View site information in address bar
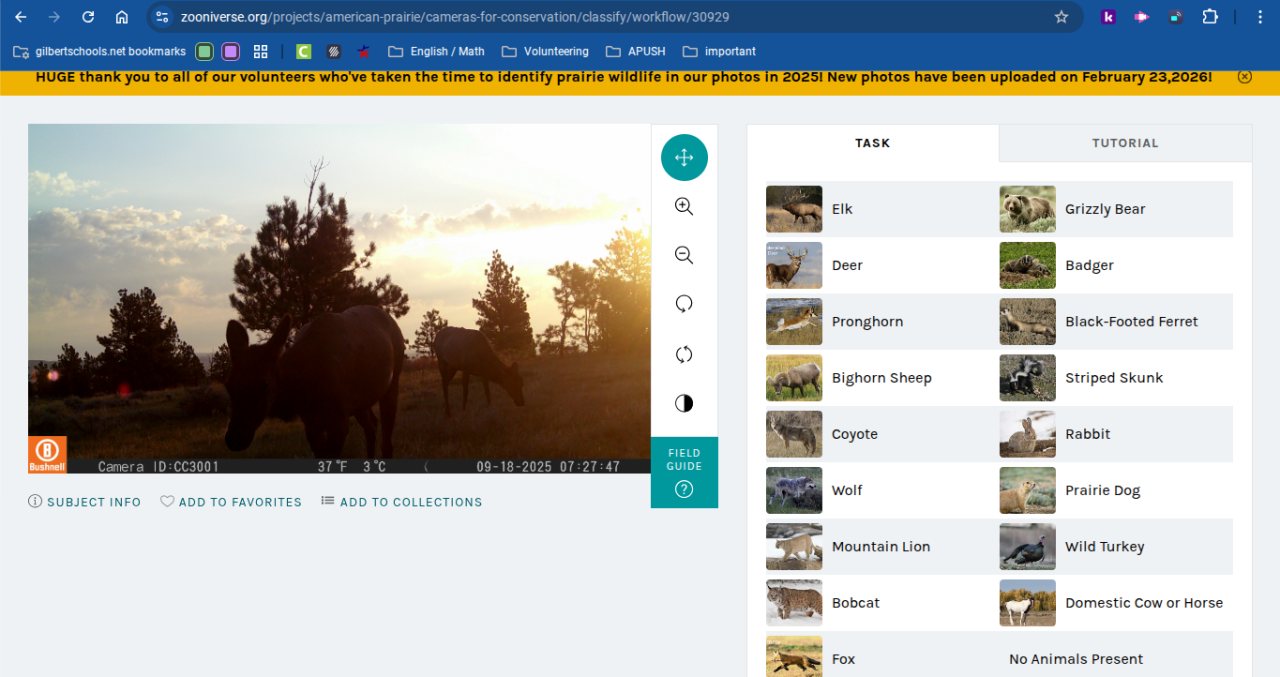 point(162,17)
